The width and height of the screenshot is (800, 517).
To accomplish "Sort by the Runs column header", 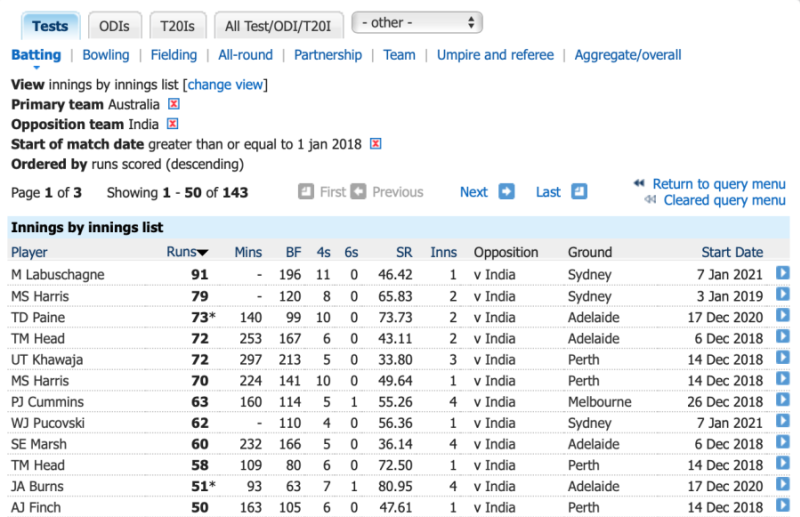I will click(x=187, y=252).
